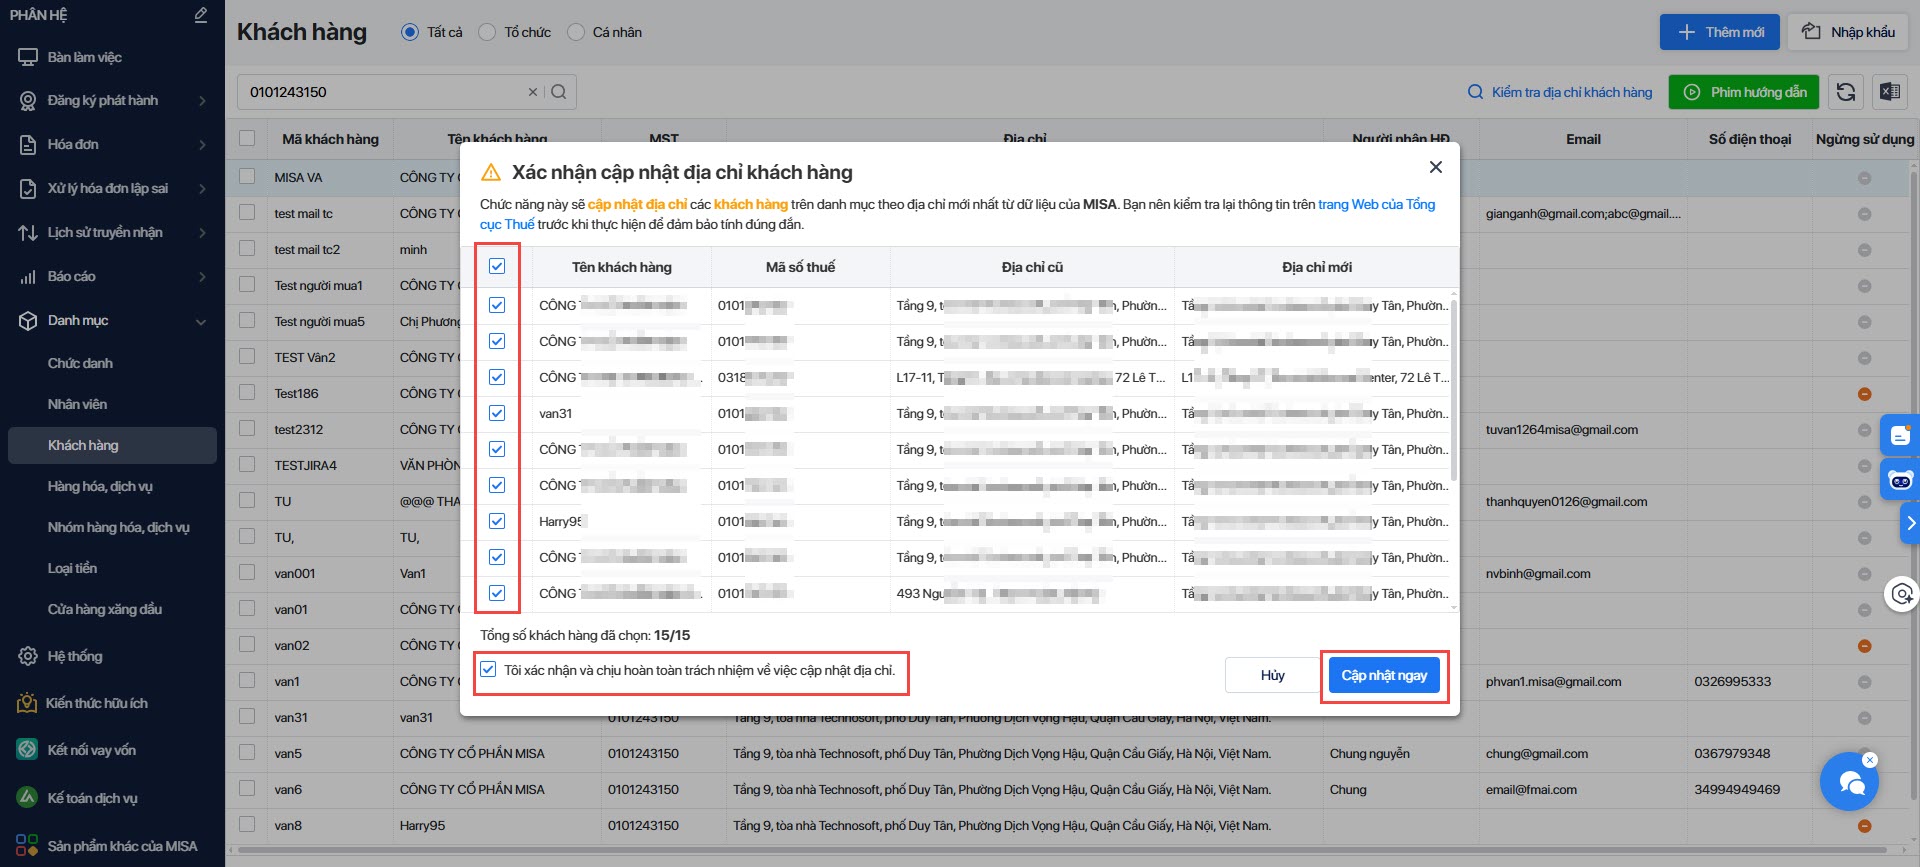Click the Lịch sử truyền nhận arrows icon
The image size is (1920, 867).
[28, 232]
